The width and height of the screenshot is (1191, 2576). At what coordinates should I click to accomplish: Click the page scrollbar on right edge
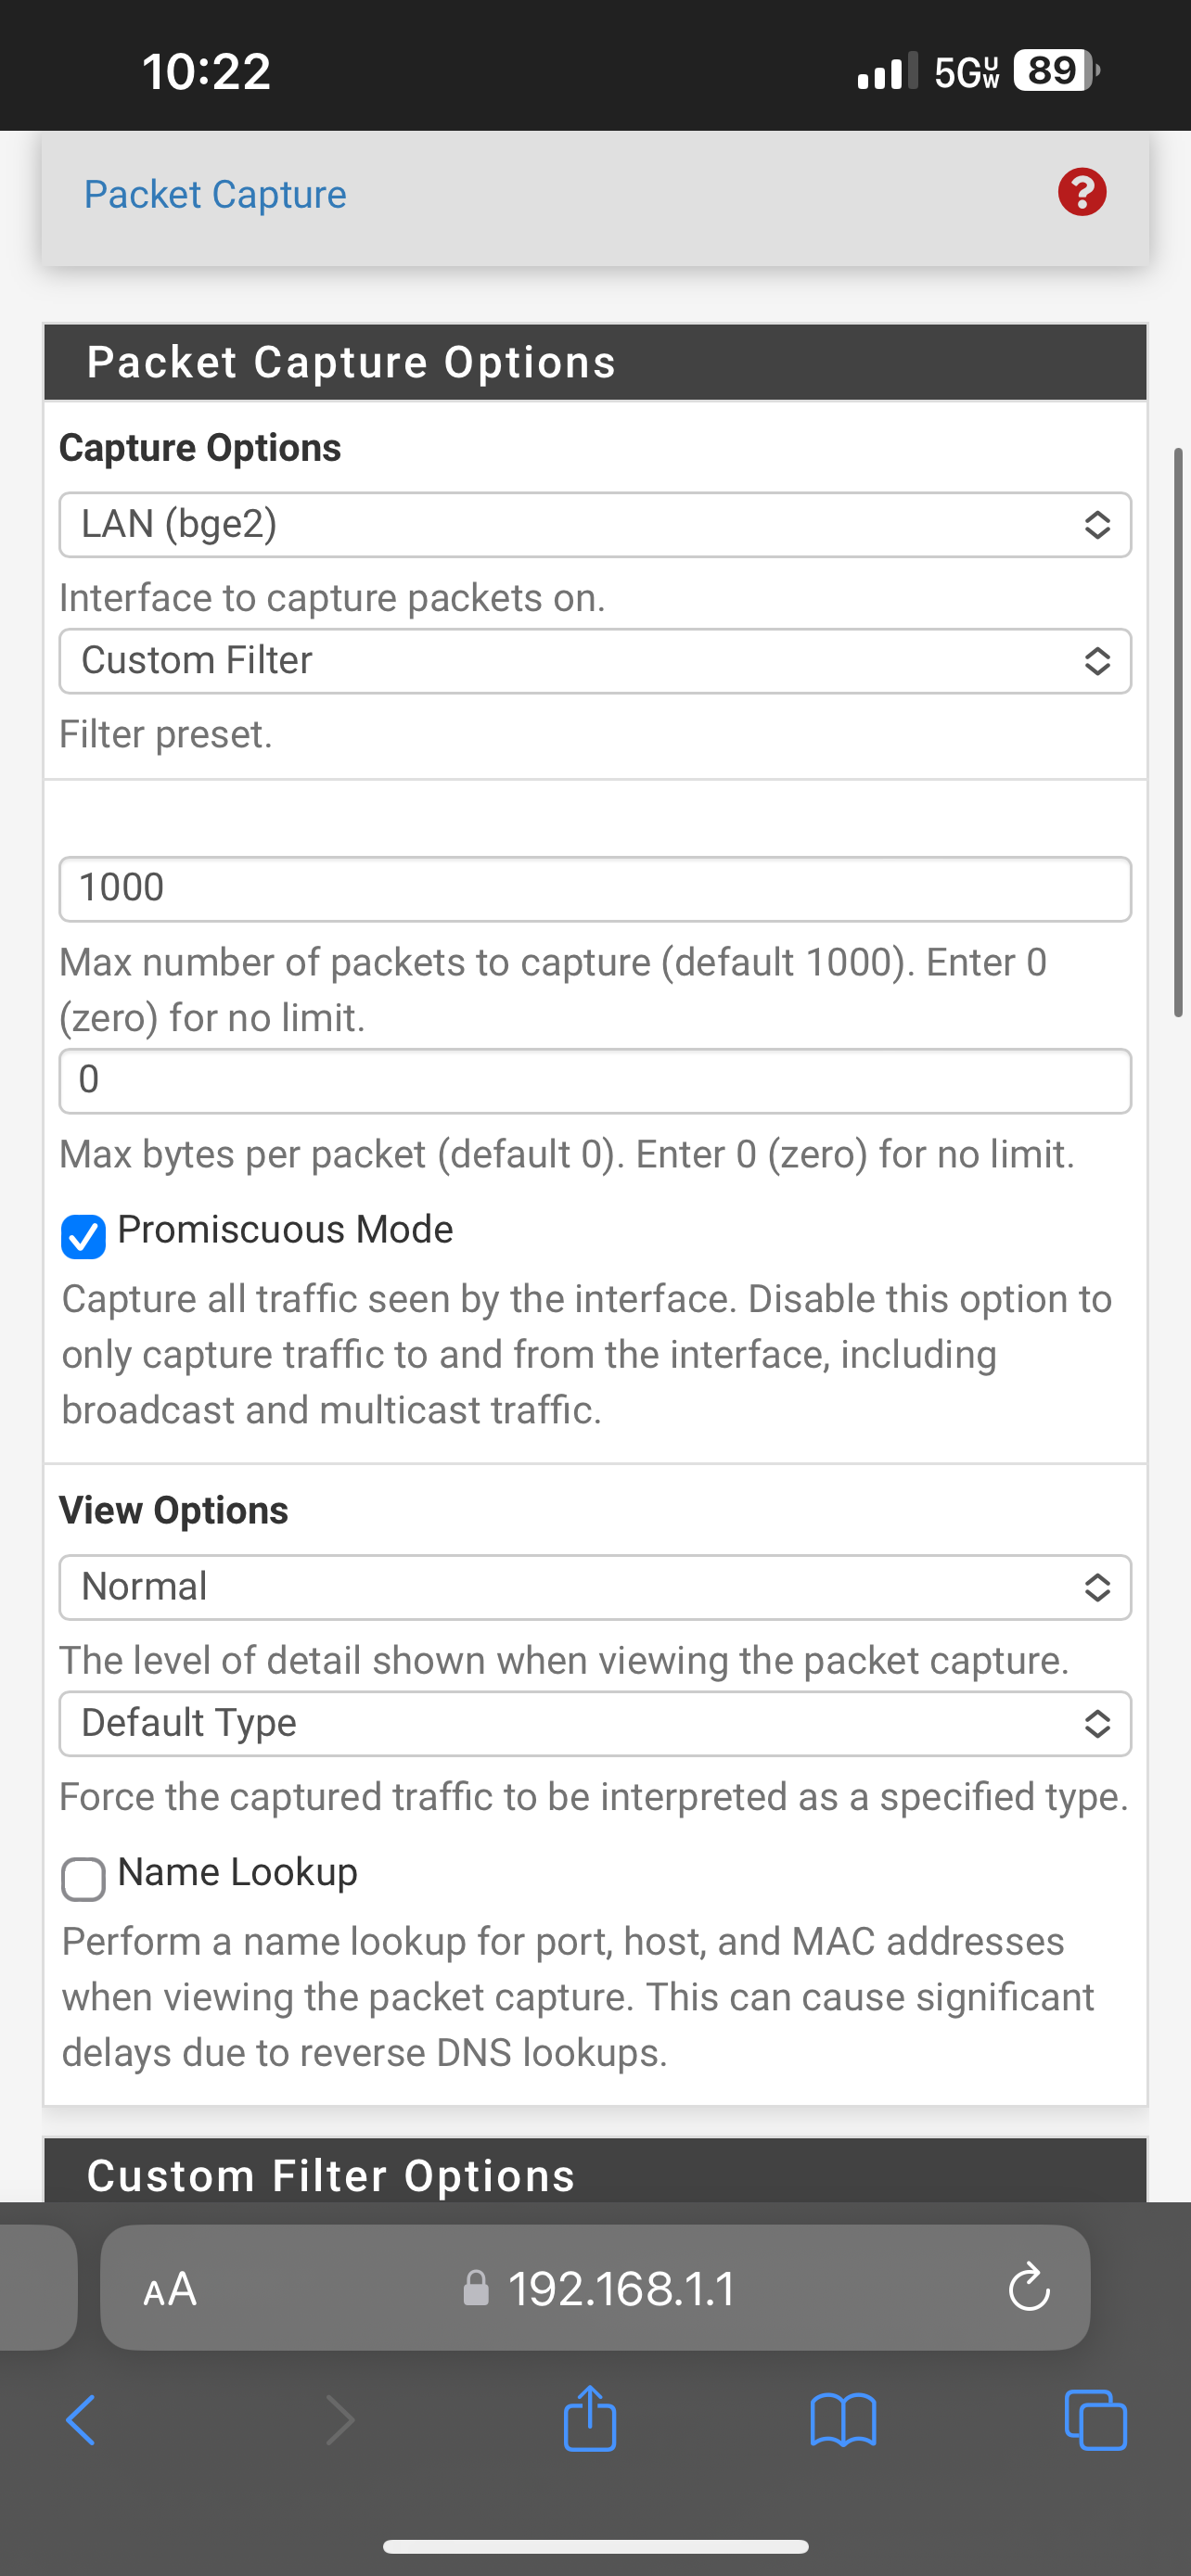[x=1179, y=733]
